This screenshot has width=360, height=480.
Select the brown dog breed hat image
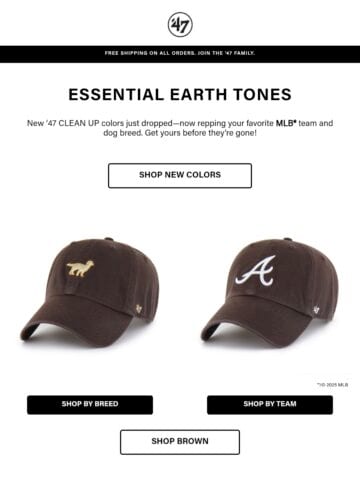[90, 293]
